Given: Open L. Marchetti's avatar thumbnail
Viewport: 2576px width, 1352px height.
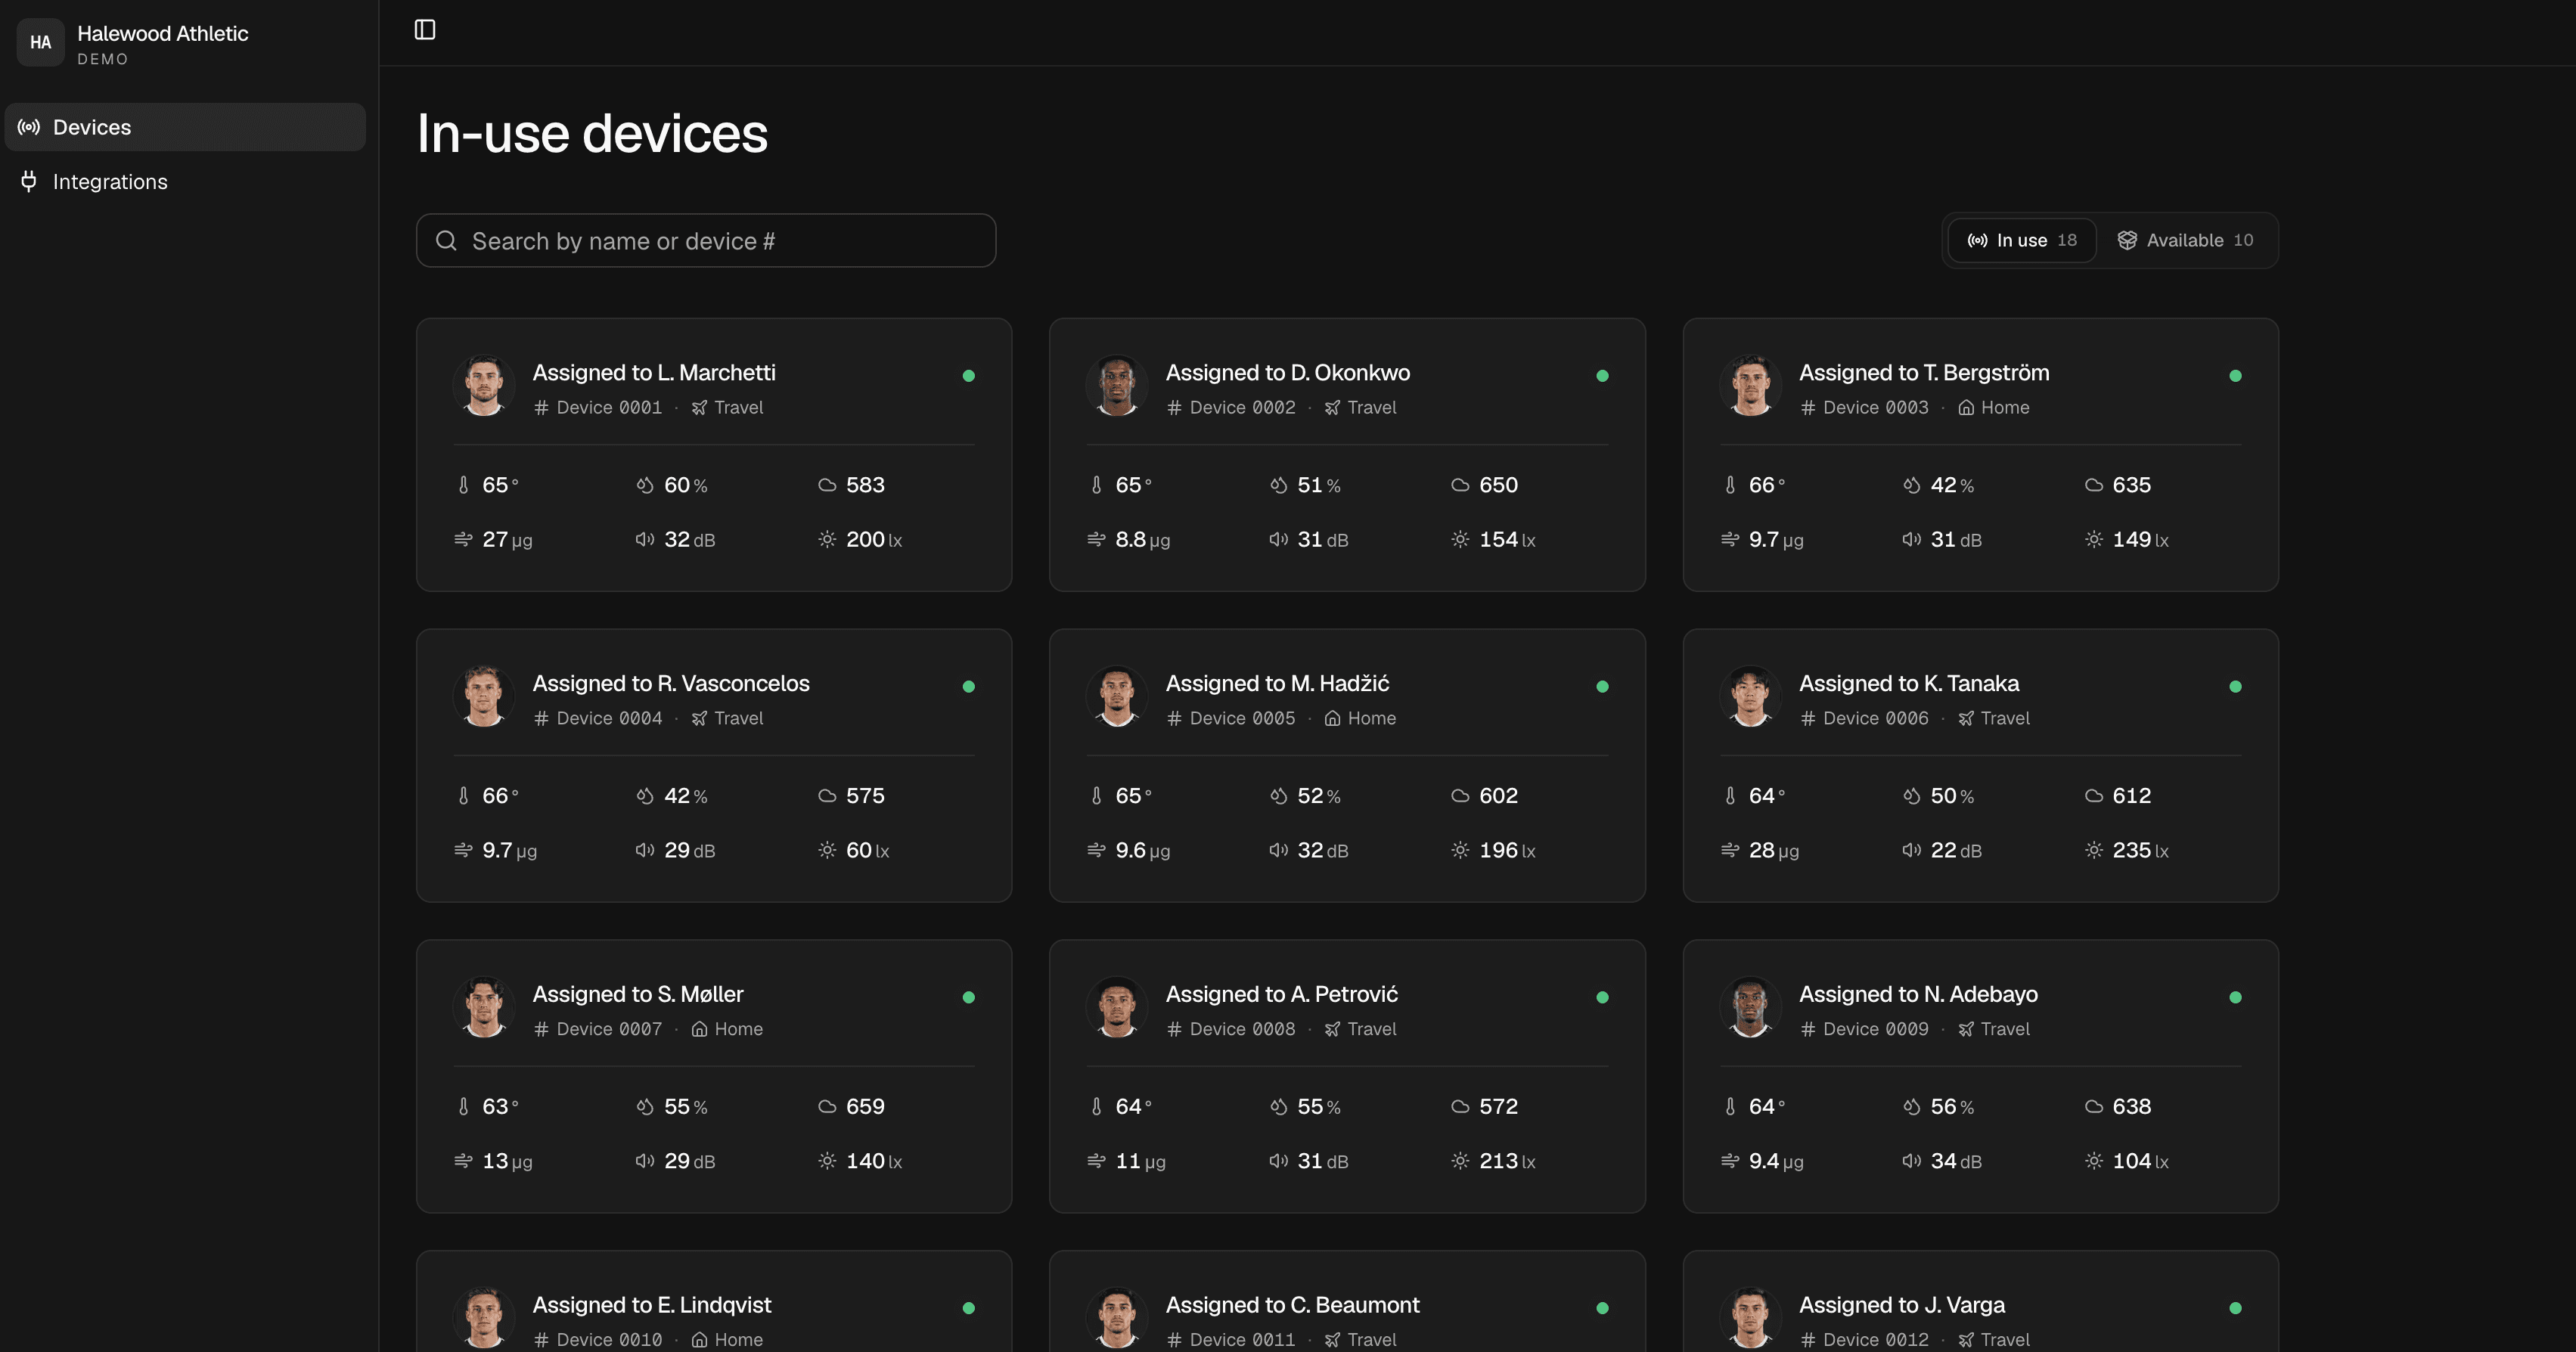Looking at the screenshot, I should pos(484,386).
